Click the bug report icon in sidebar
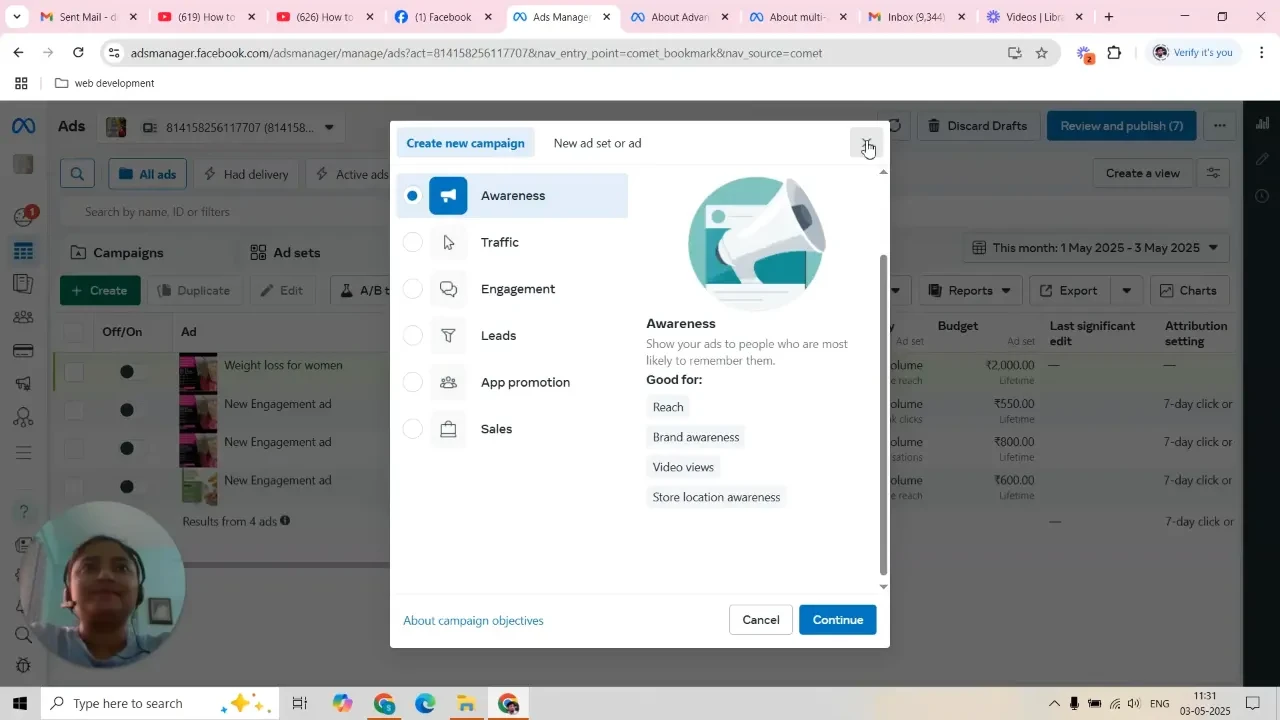1280x720 pixels. coord(23,666)
